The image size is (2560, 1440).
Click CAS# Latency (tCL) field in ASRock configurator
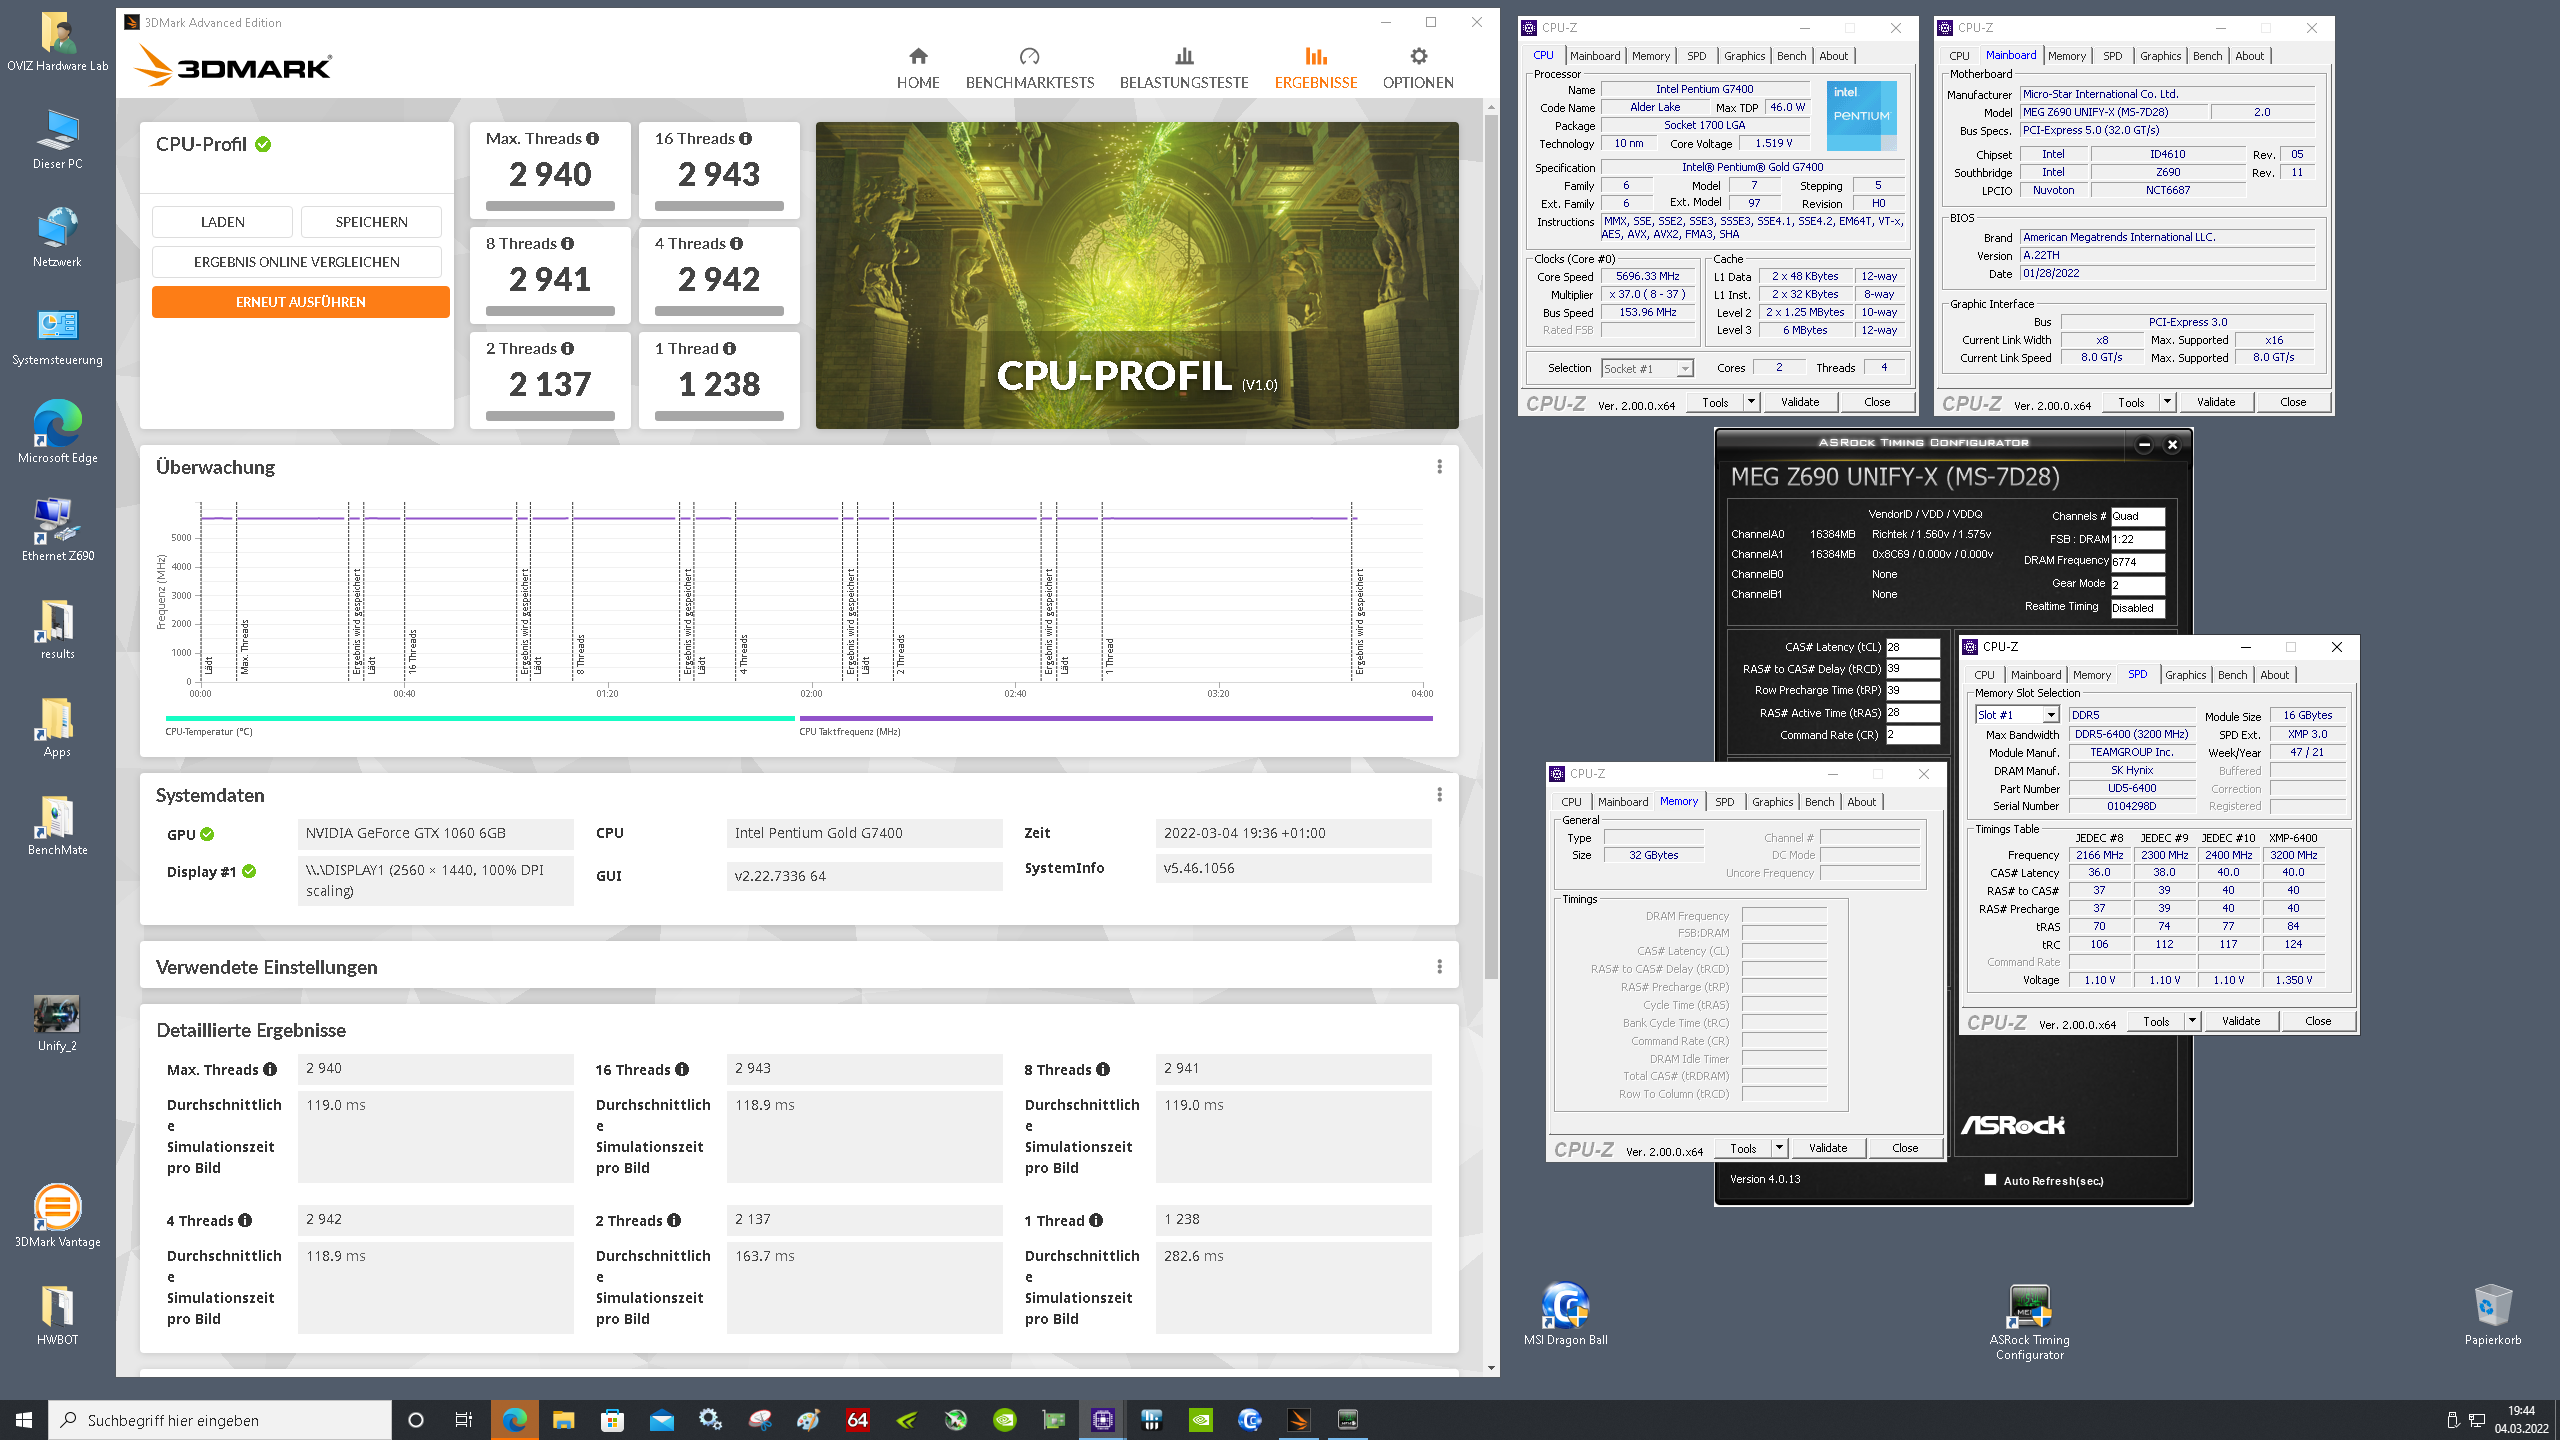1912,647
